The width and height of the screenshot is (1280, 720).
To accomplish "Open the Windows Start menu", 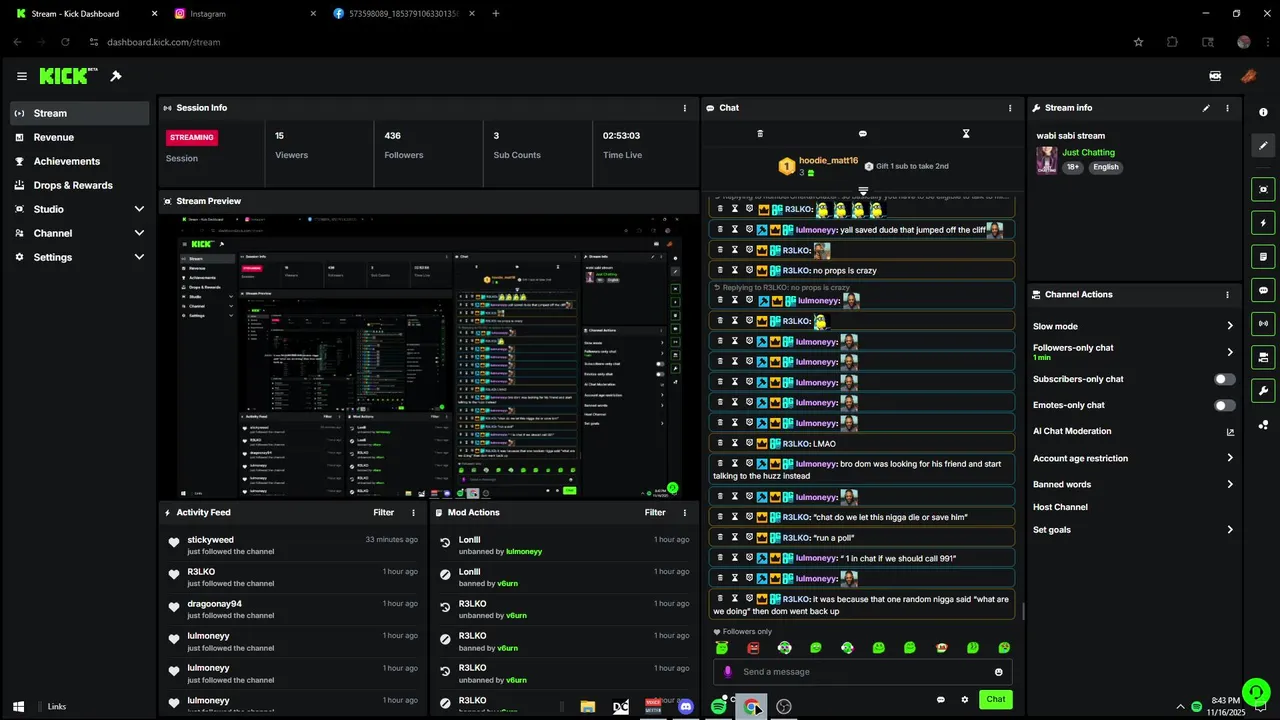I will 18,707.
